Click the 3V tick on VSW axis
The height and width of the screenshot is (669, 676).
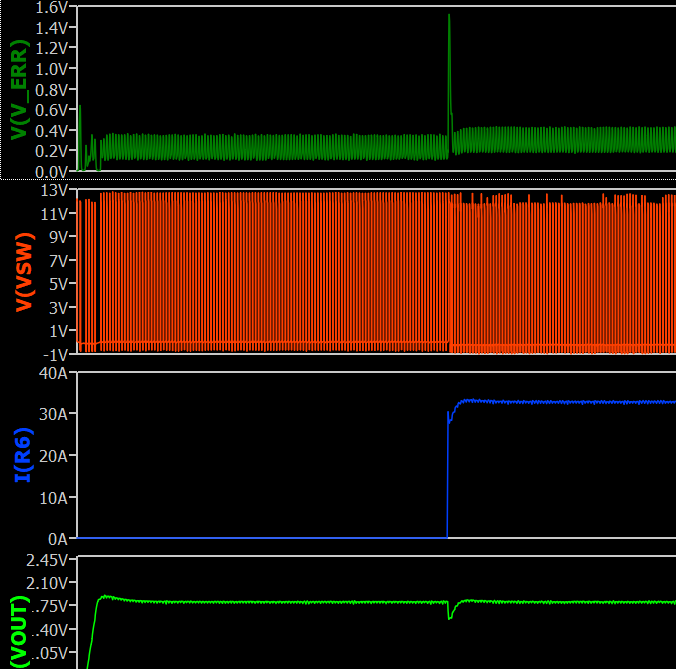click(x=59, y=308)
